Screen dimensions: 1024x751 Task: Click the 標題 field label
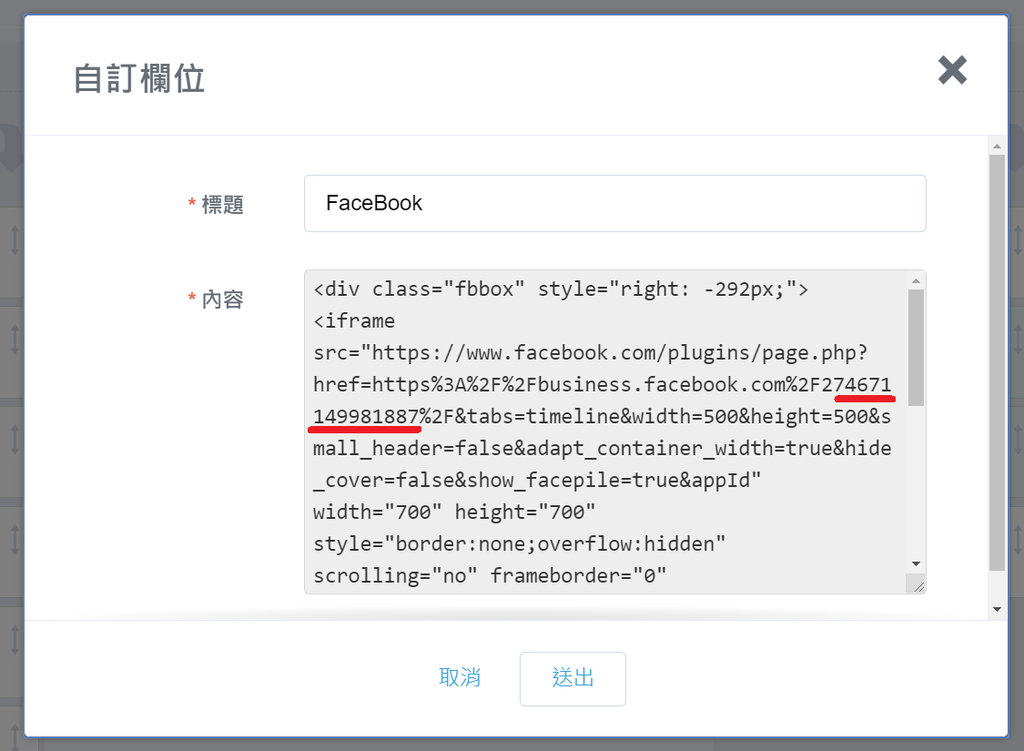click(222, 205)
